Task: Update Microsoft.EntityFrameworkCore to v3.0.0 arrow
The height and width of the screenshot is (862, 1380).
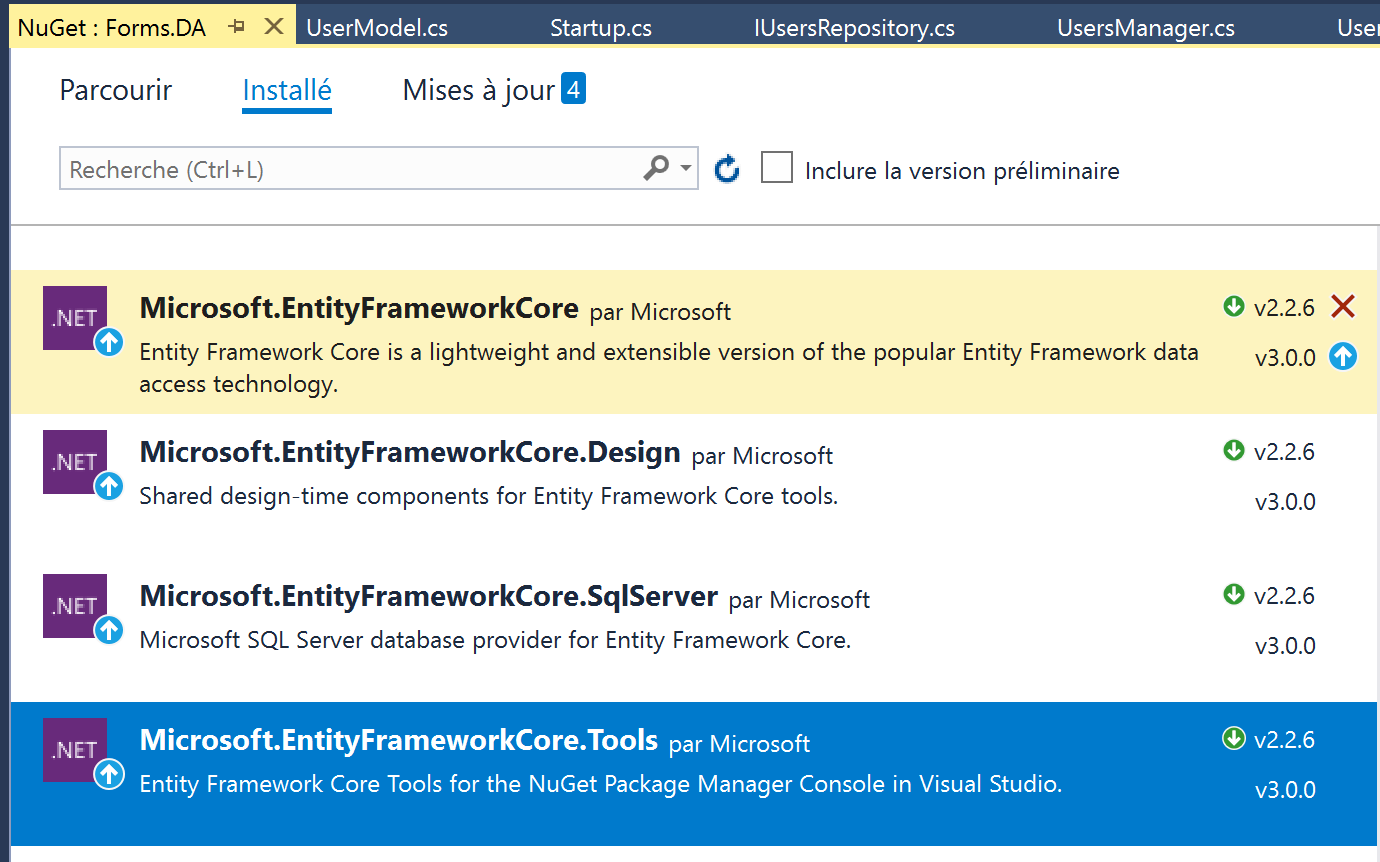Action: click(x=1343, y=356)
